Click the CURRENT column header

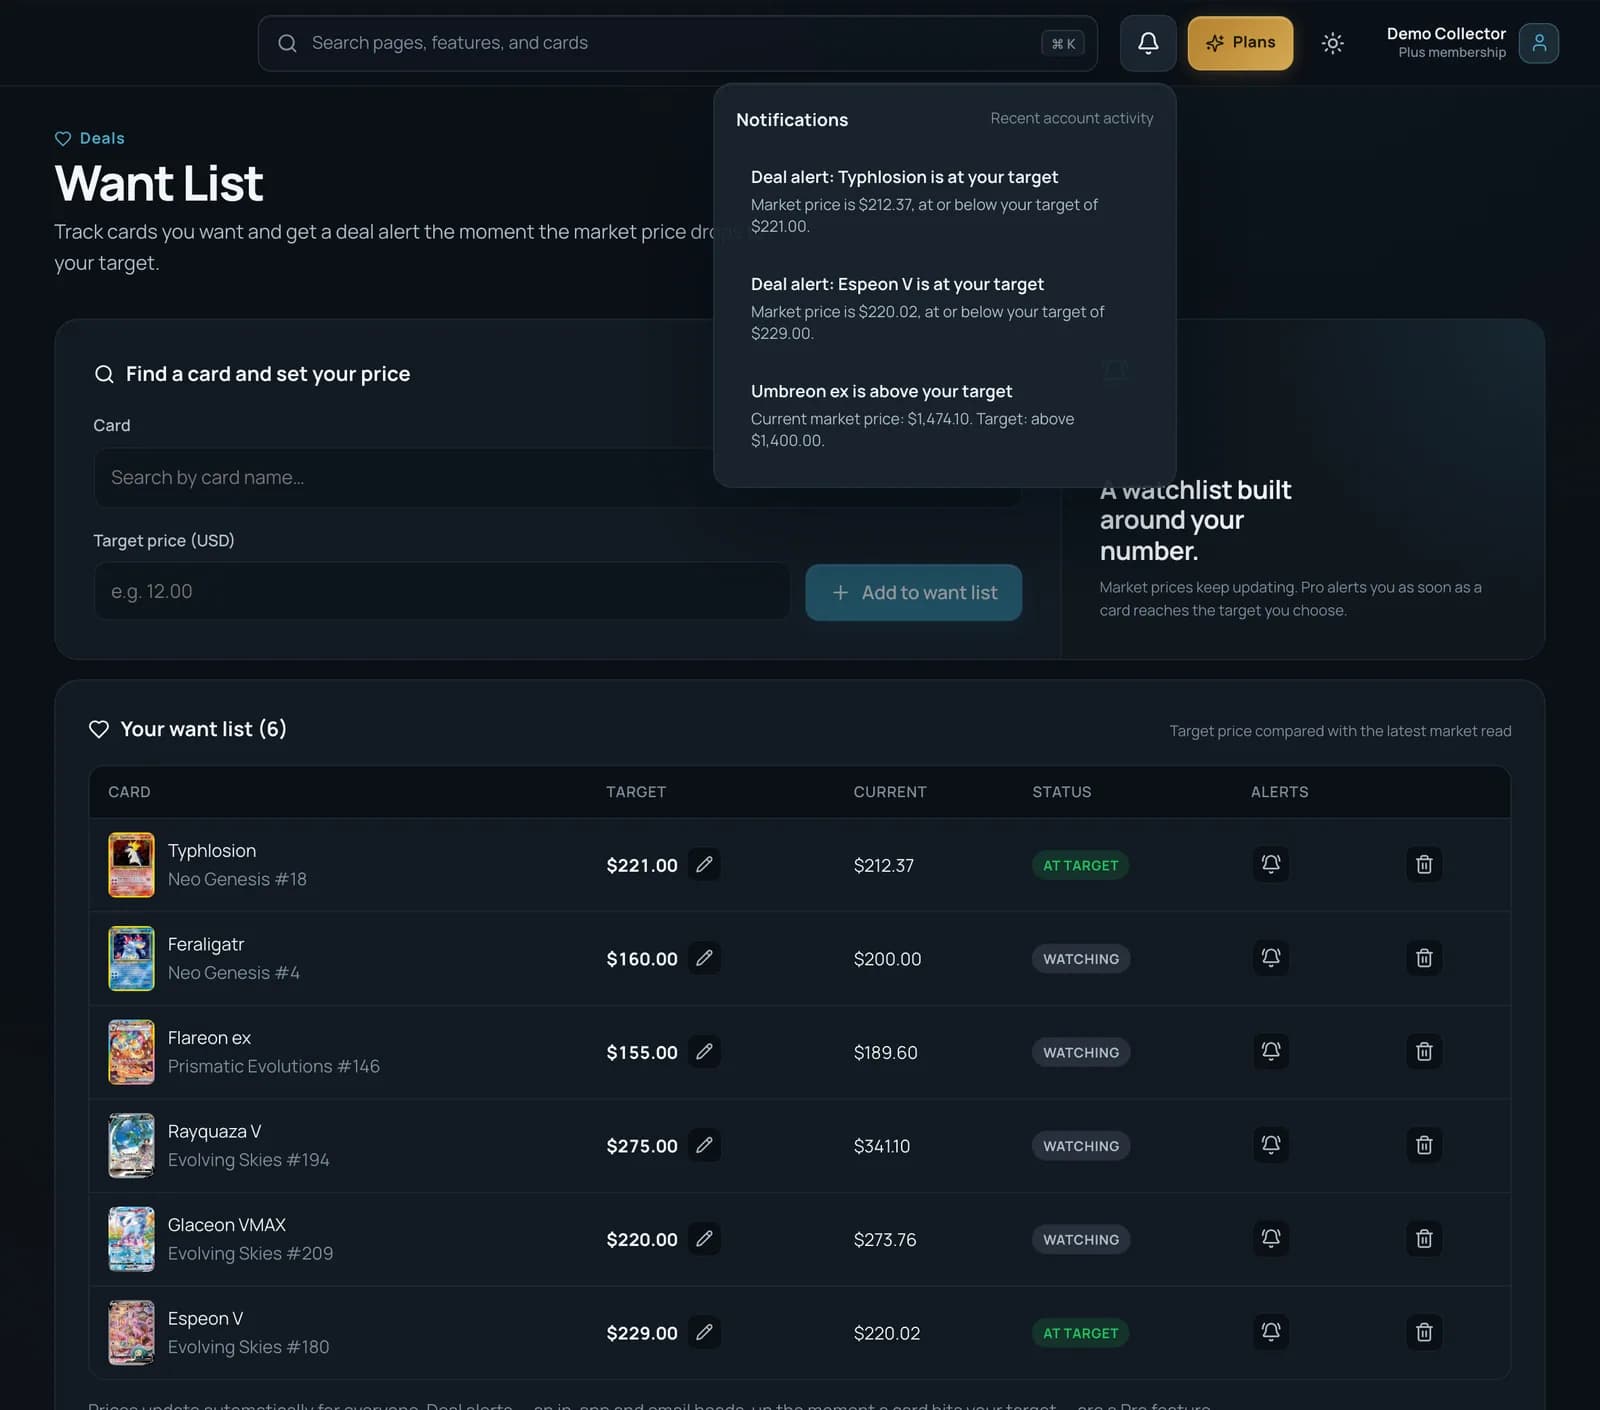pos(890,792)
